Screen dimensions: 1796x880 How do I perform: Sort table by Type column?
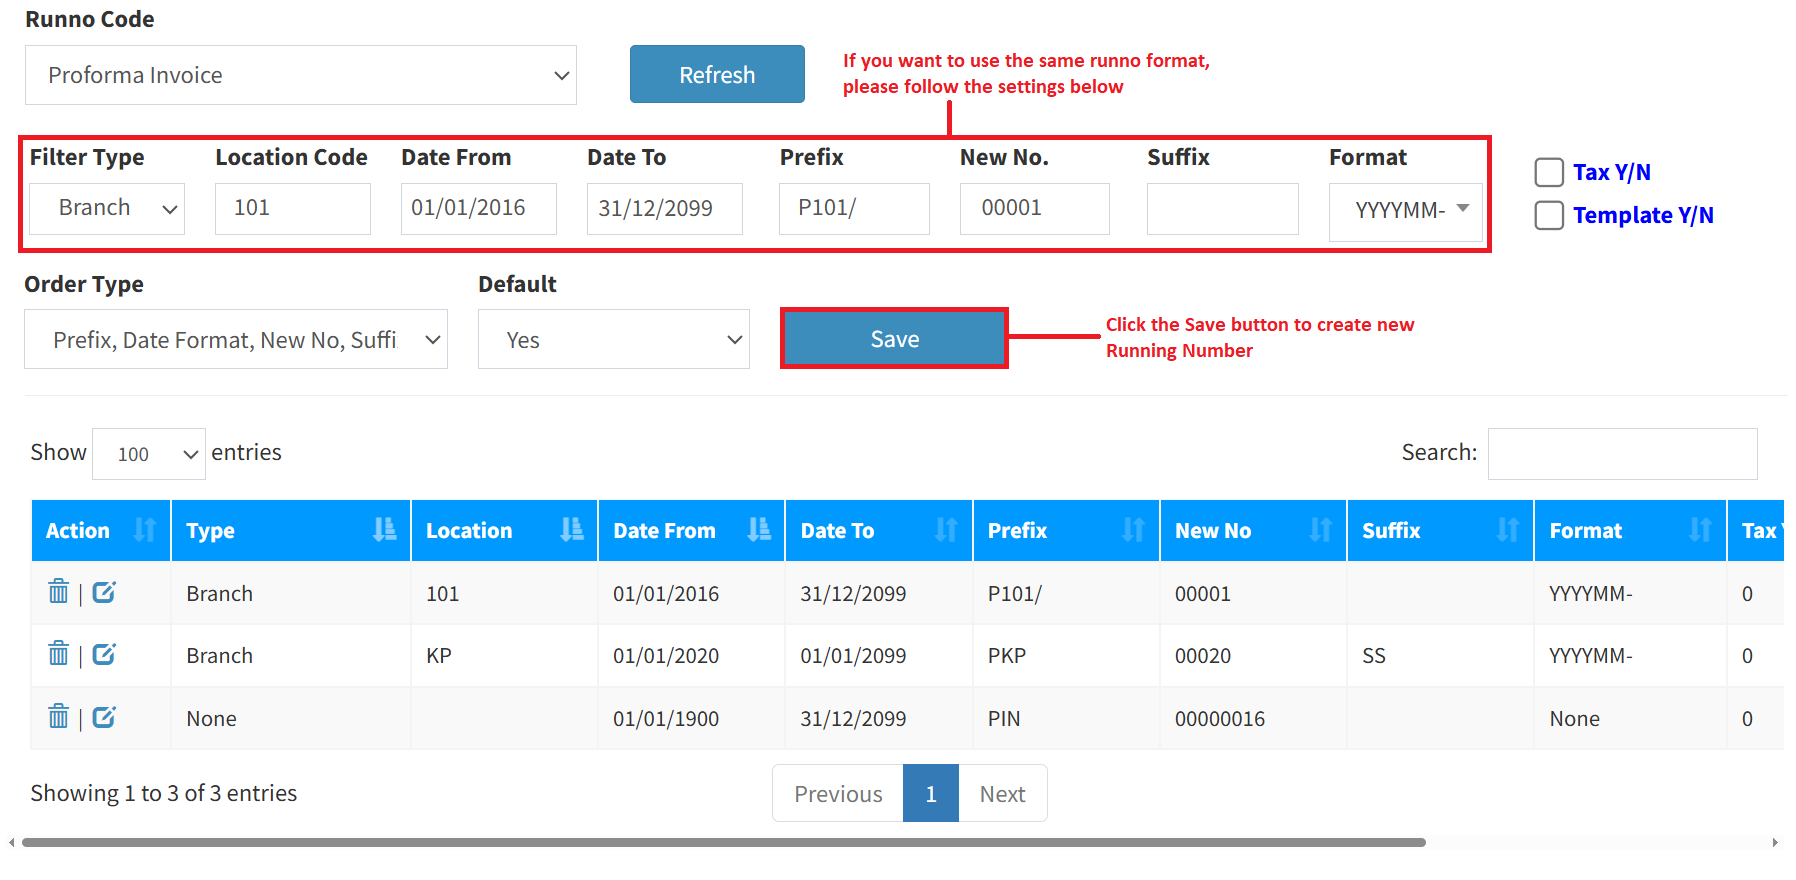(x=290, y=530)
